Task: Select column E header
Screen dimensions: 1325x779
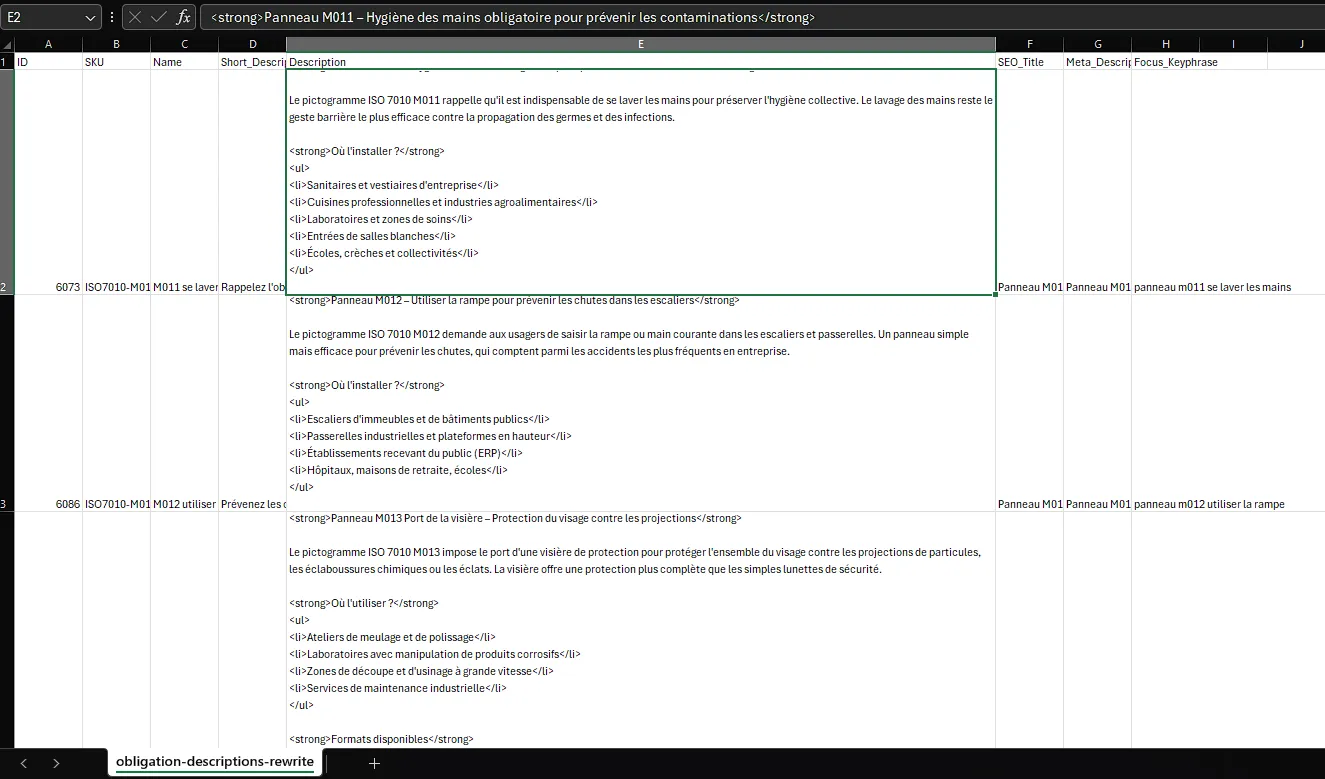Action: (640, 43)
